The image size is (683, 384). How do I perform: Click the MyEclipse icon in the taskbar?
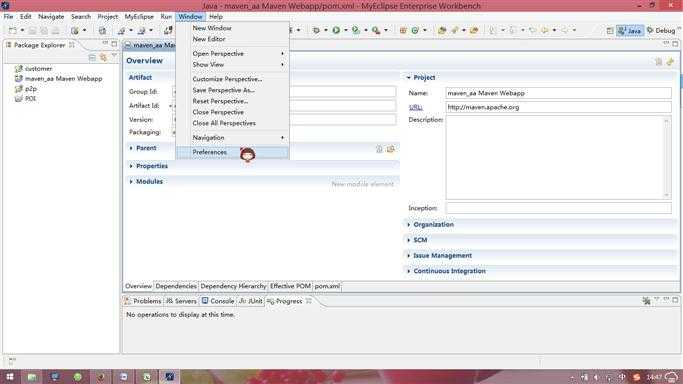[x=169, y=377]
